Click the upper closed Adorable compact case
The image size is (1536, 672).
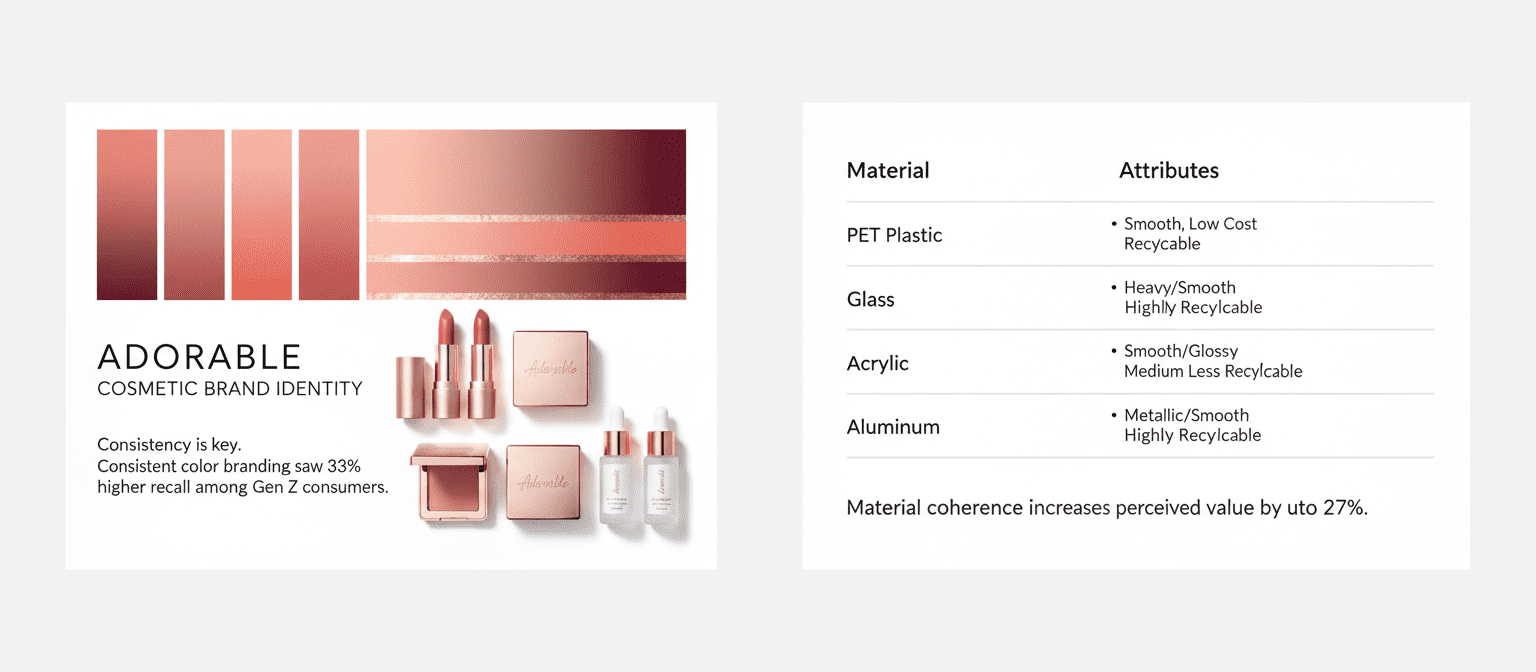coord(550,368)
